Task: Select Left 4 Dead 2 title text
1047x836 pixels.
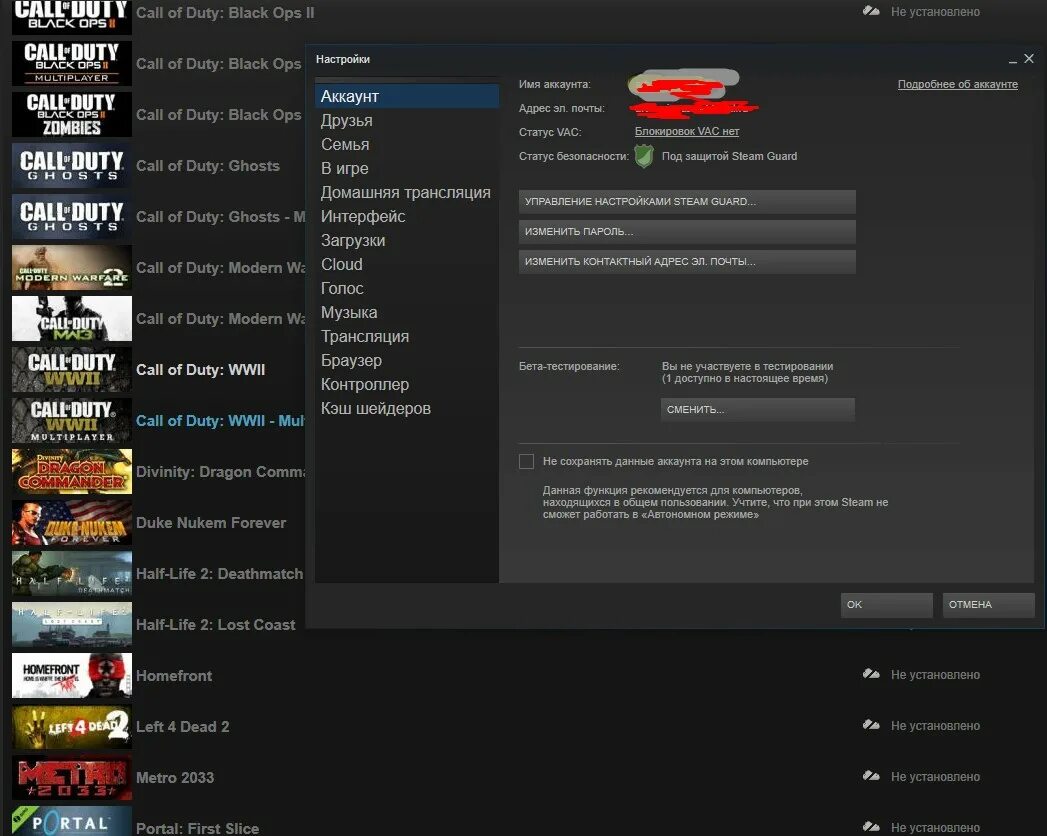Action: click(182, 726)
